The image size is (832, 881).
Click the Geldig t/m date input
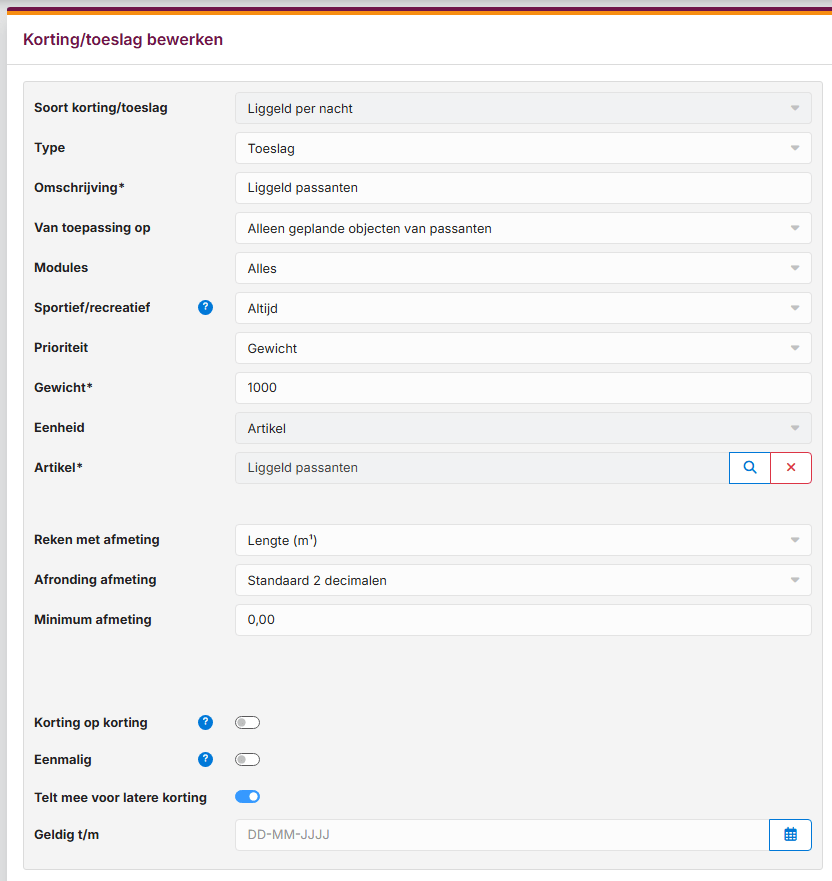tap(500, 835)
